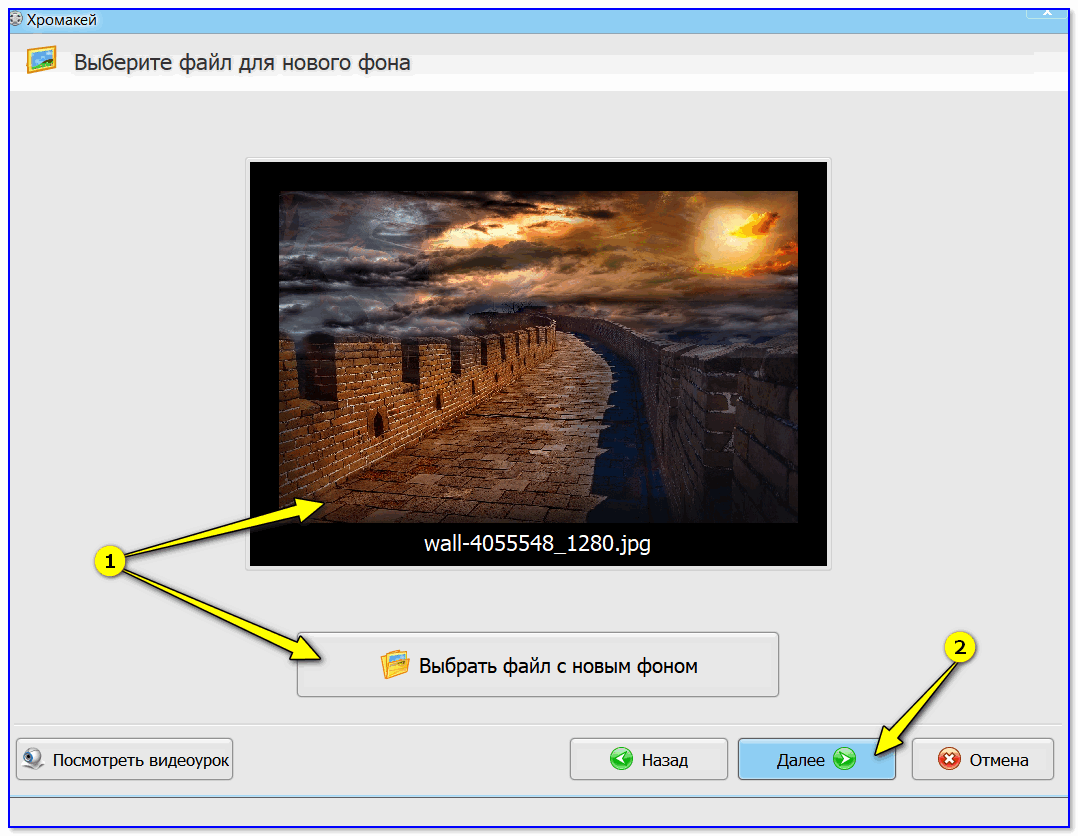The height and width of the screenshot is (836, 1078).
Task: Click the red cross icon on Отмена
Action: pyautogui.click(x=949, y=760)
